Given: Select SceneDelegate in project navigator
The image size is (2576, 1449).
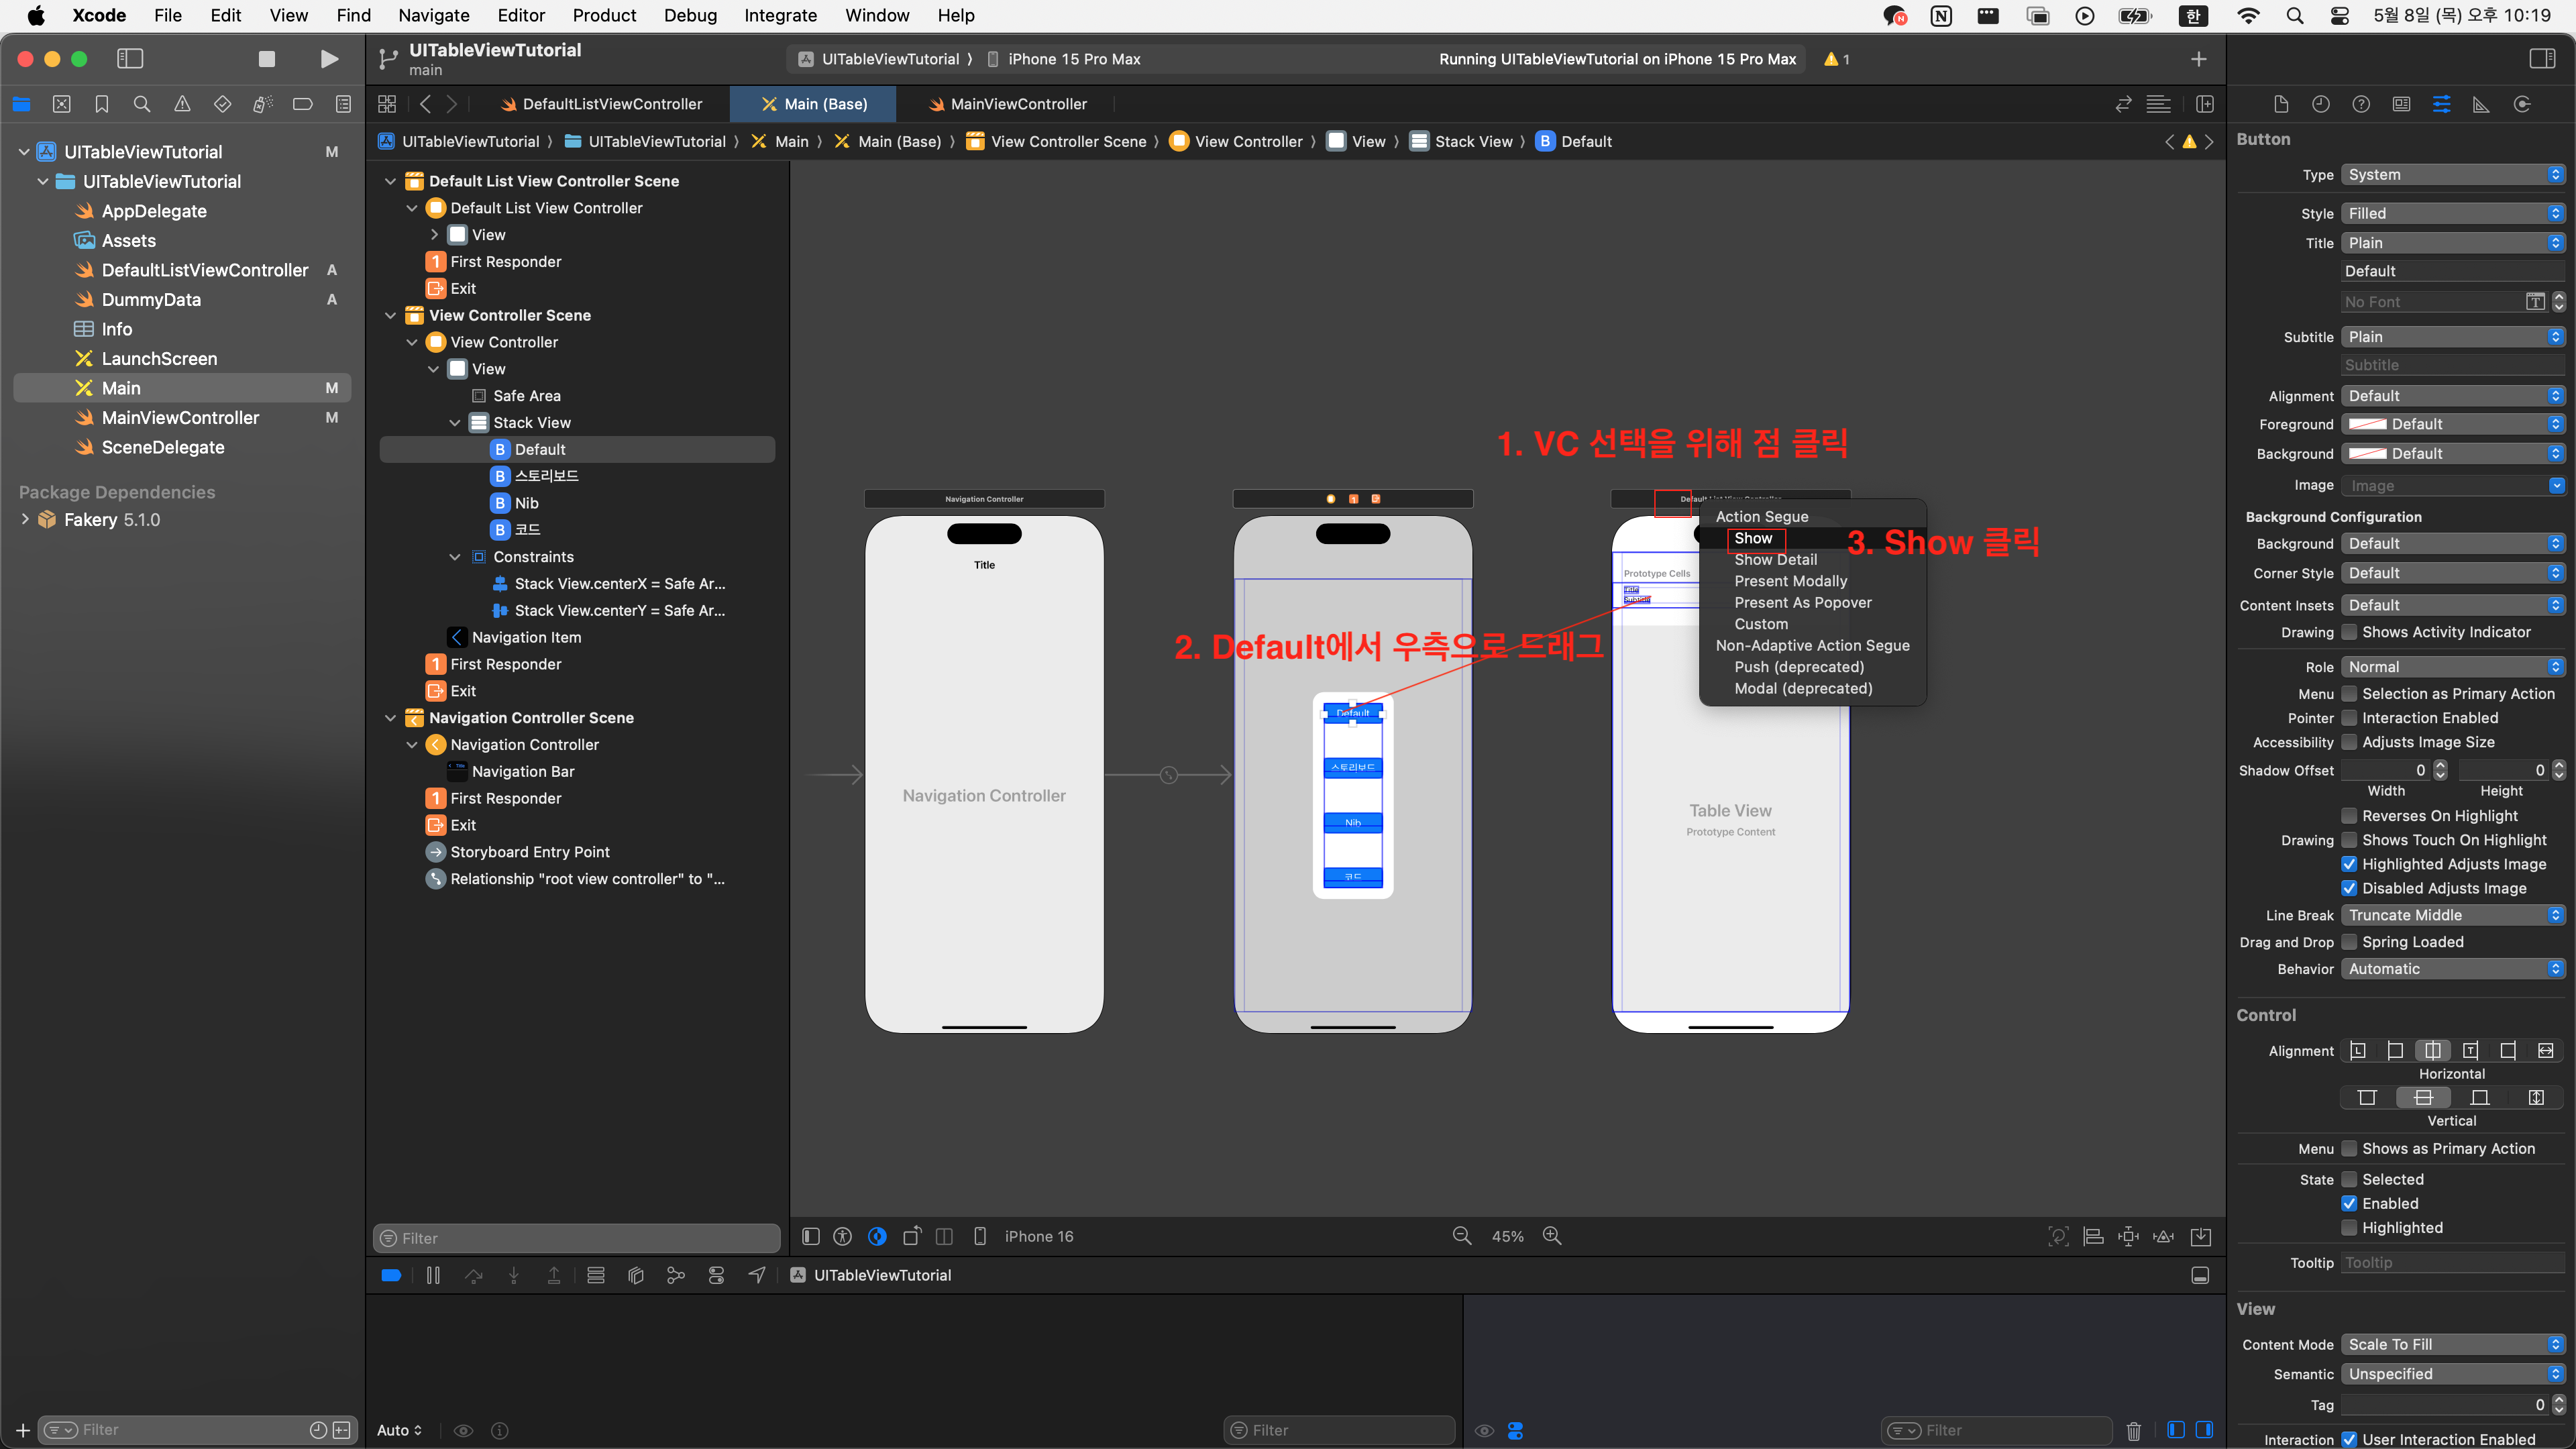Looking at the screenshot, I should [x=163, y=447].
